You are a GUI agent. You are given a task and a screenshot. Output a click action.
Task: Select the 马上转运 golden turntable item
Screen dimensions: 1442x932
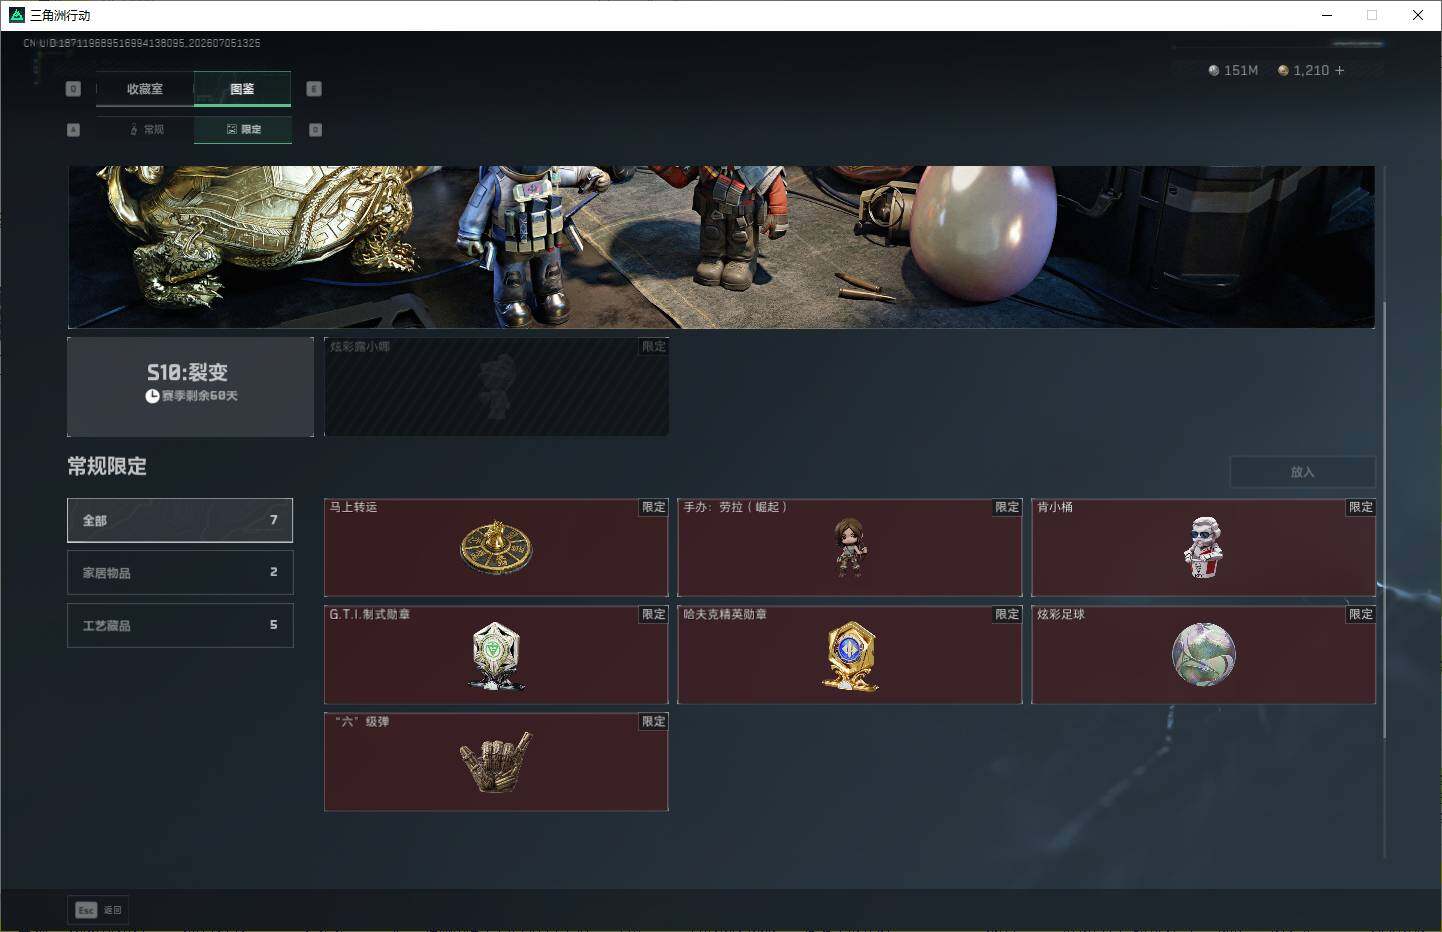coord(496,547)
